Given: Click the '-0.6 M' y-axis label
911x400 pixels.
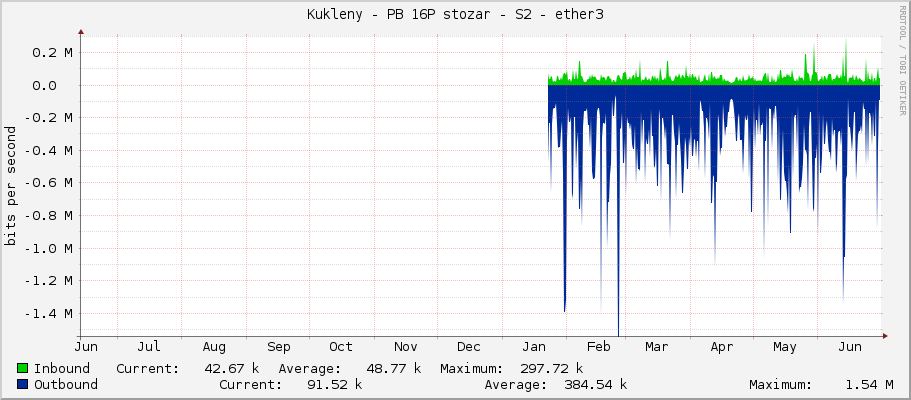Looking at the screenshot, I should 48,183.
